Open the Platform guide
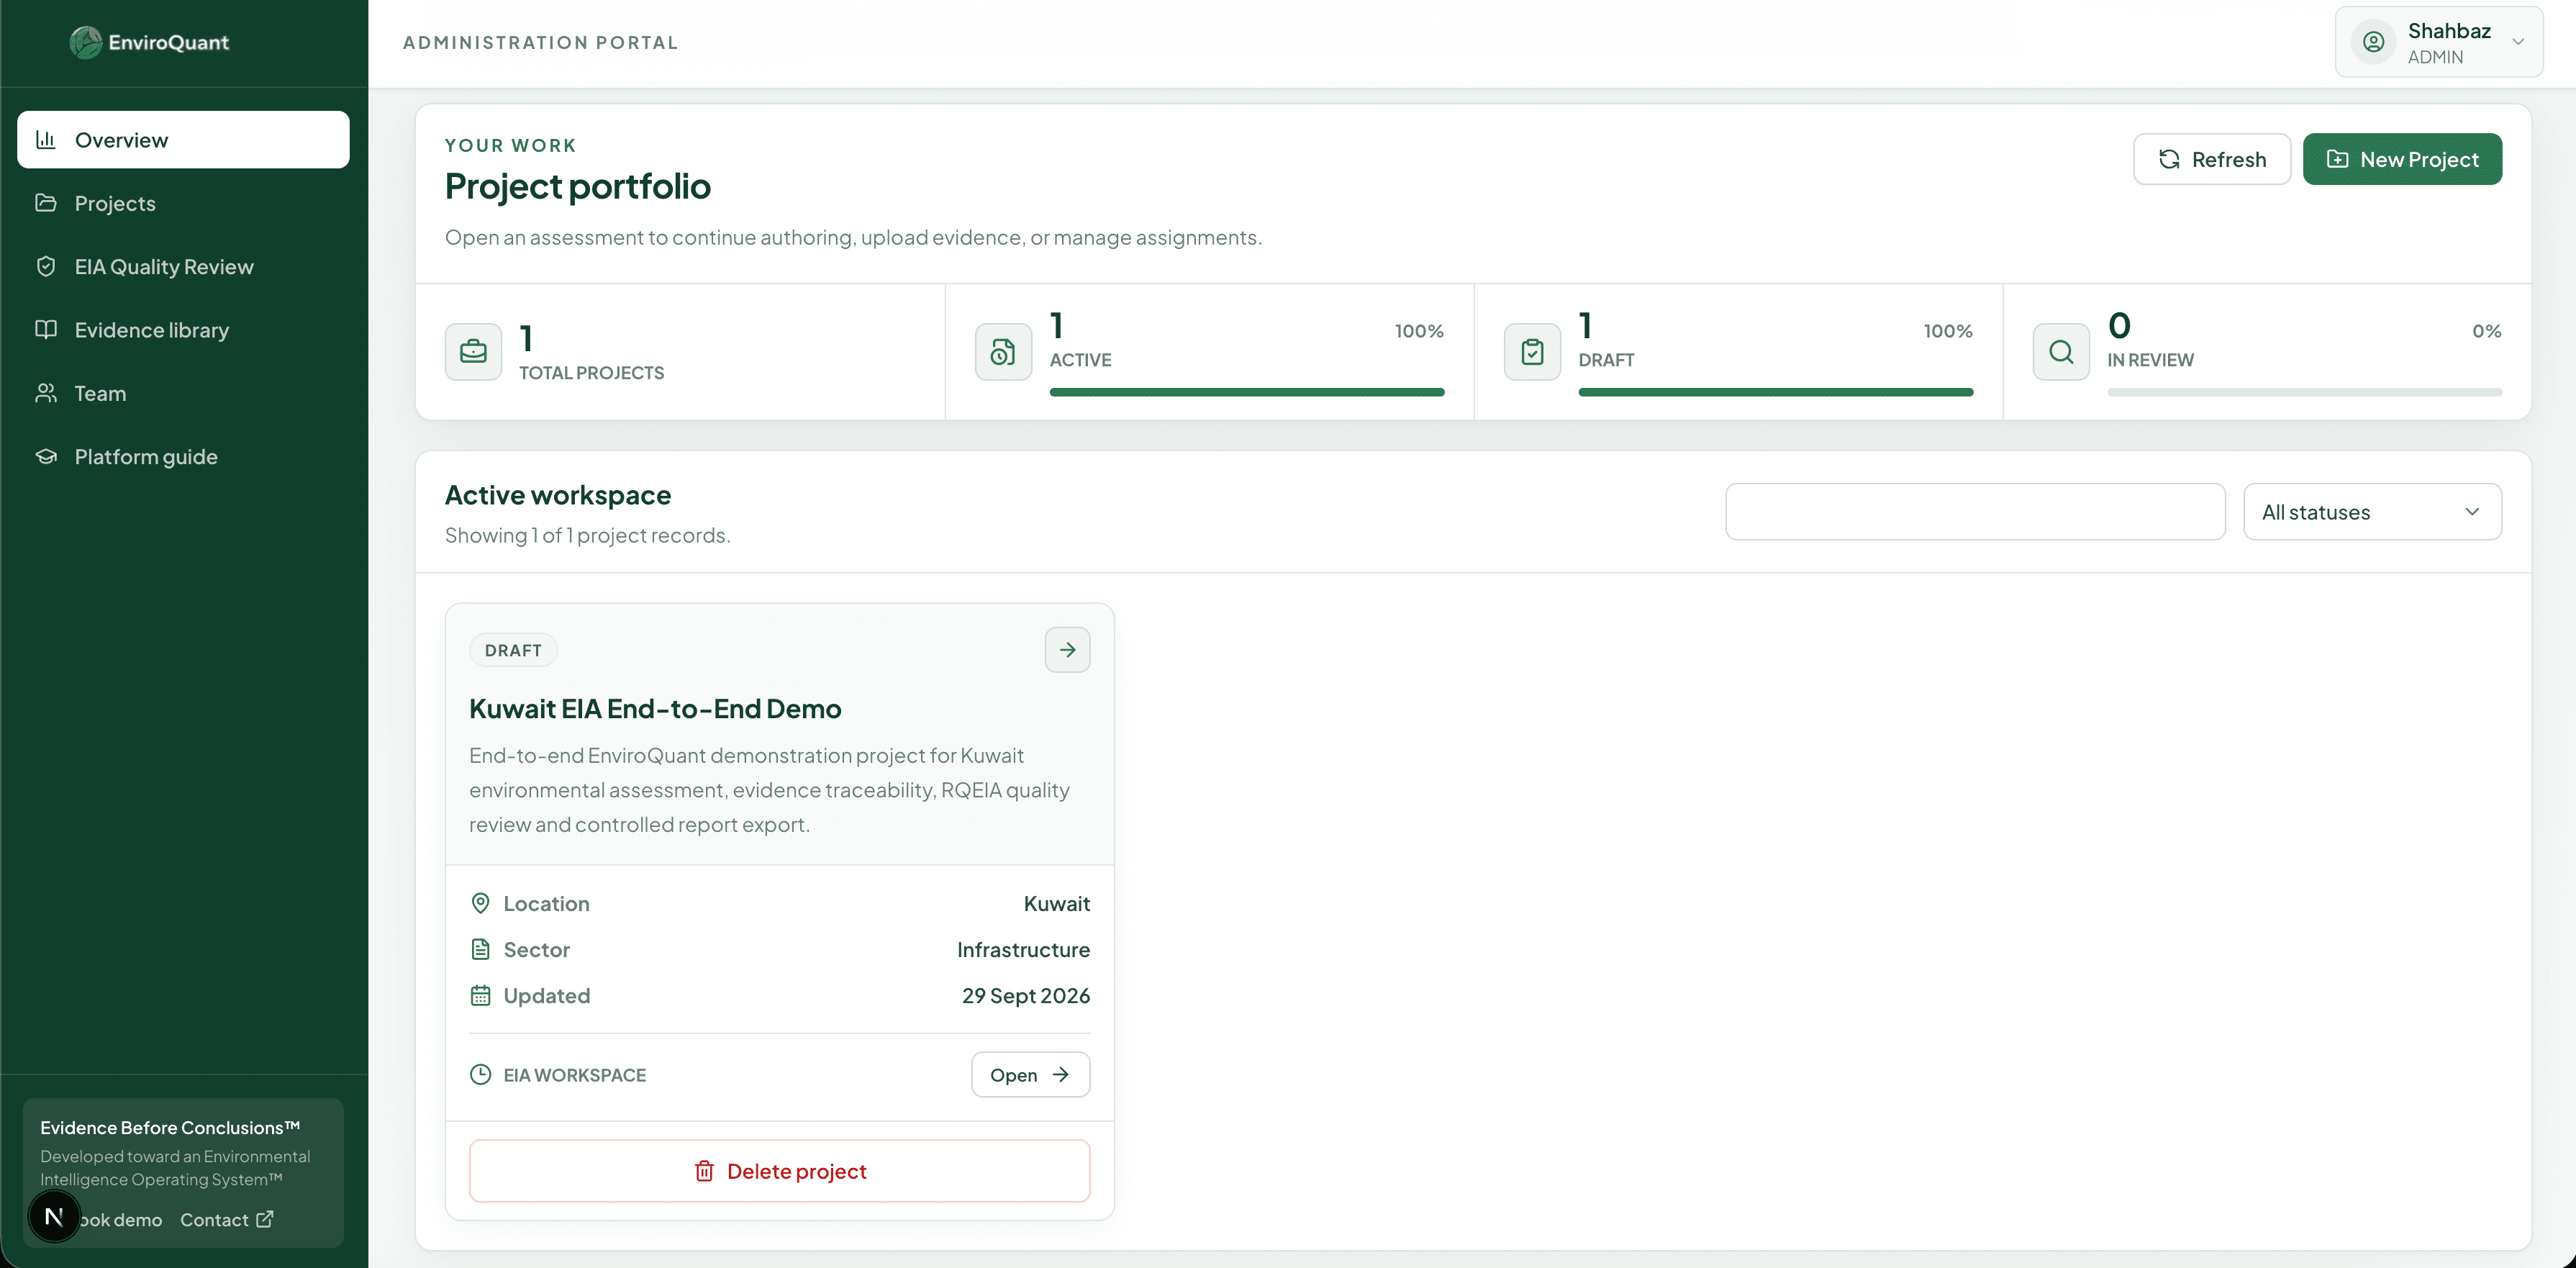Image resolution: width=2576 pixels, height=1268 pixels. [x=183, y=456]
